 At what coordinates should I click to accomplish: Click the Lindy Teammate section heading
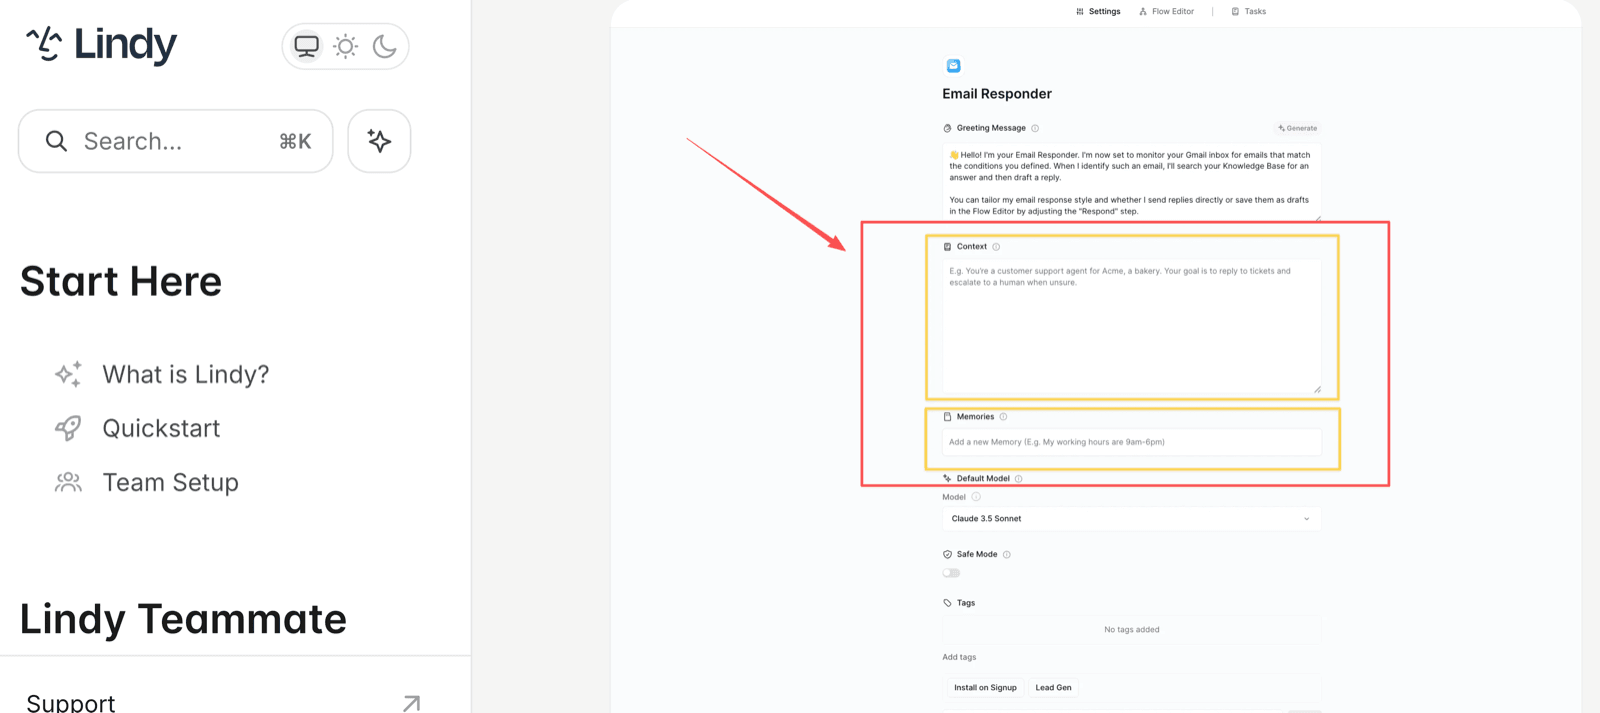183,619
